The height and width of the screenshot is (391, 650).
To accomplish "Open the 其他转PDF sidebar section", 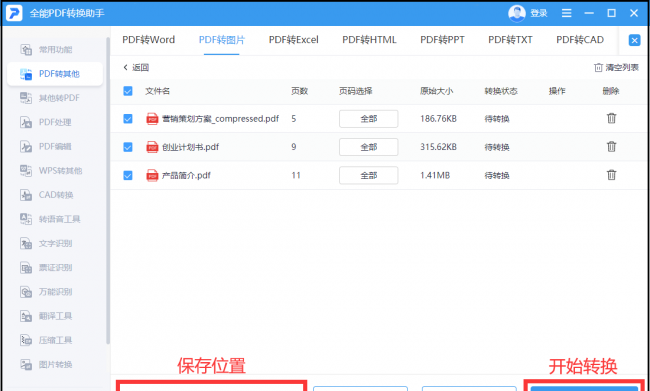I will pos(50,98).
